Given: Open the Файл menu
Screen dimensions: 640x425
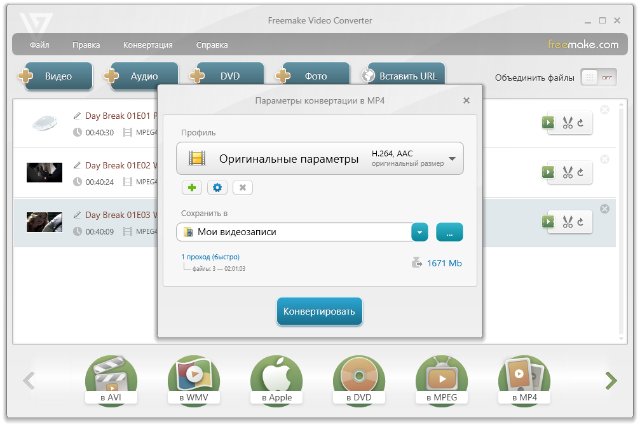Looking at the screenshot, I should [40, 45].
